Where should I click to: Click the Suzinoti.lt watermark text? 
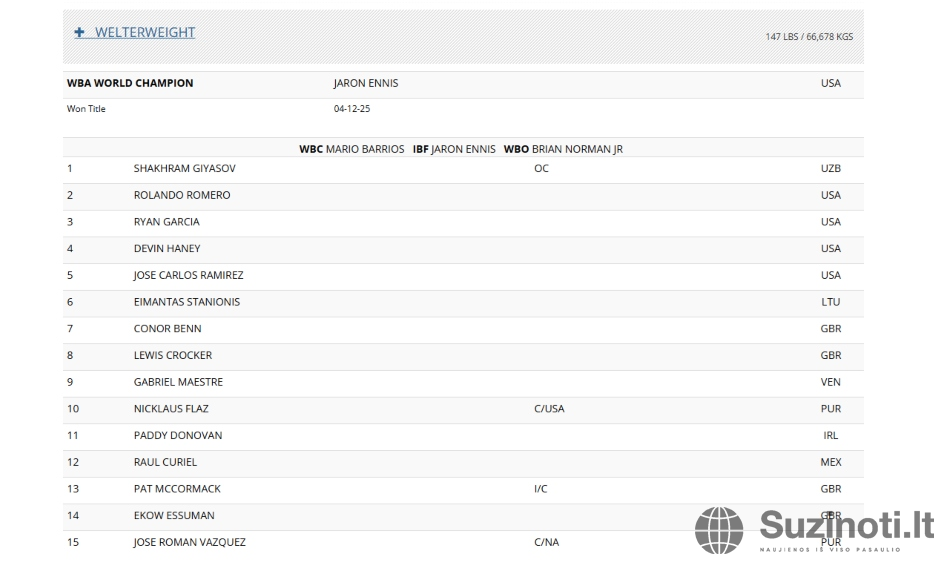[x=845, y=525]
